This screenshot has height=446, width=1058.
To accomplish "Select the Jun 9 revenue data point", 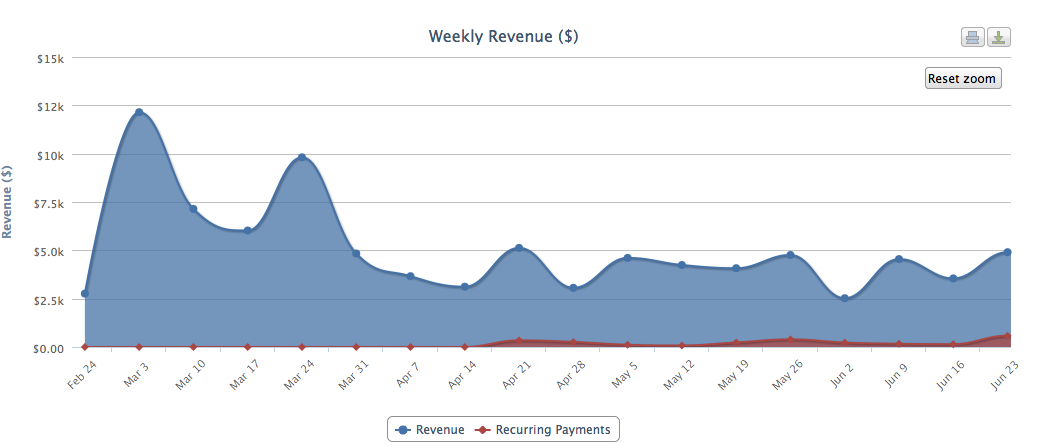I will (x=899, y=259).
